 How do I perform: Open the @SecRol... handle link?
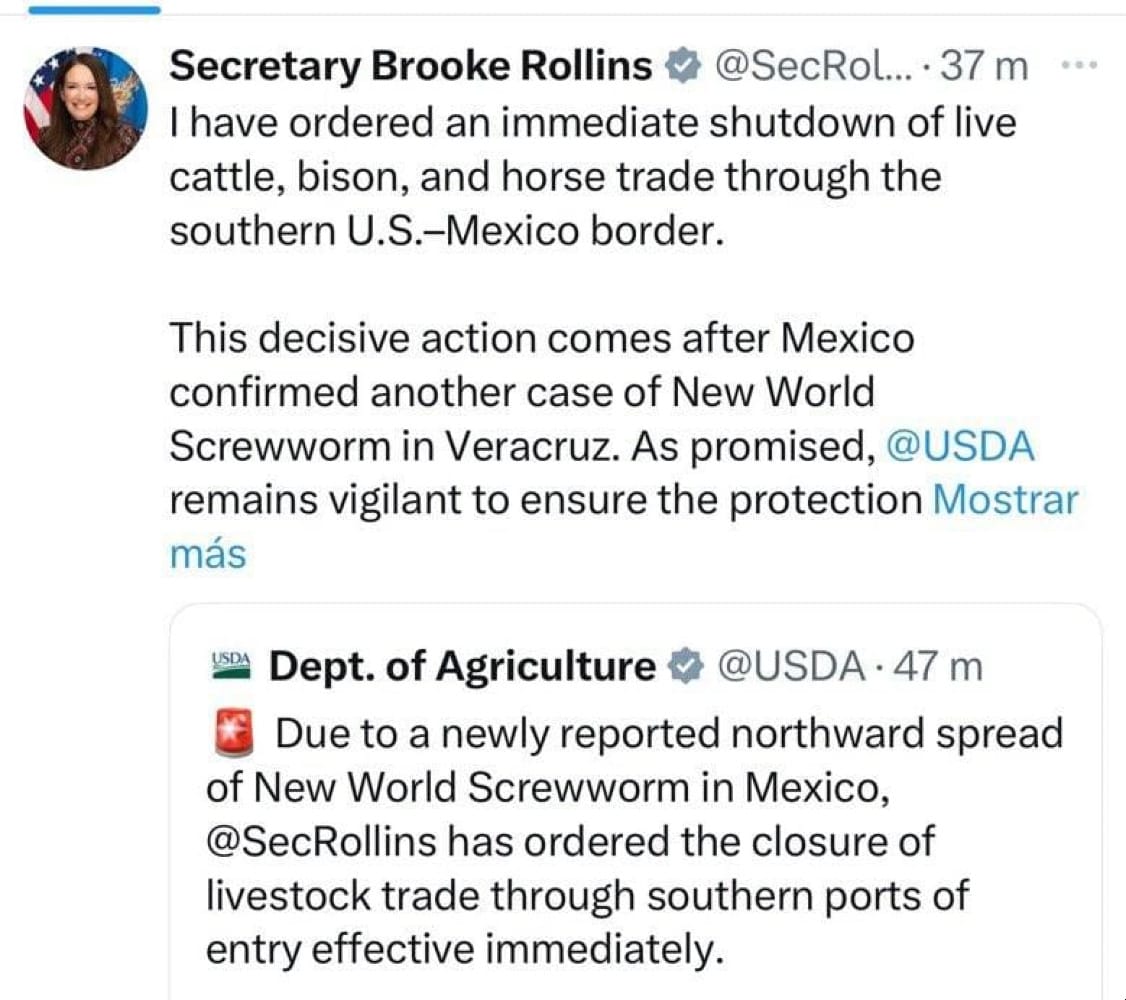tap(814, 66)
